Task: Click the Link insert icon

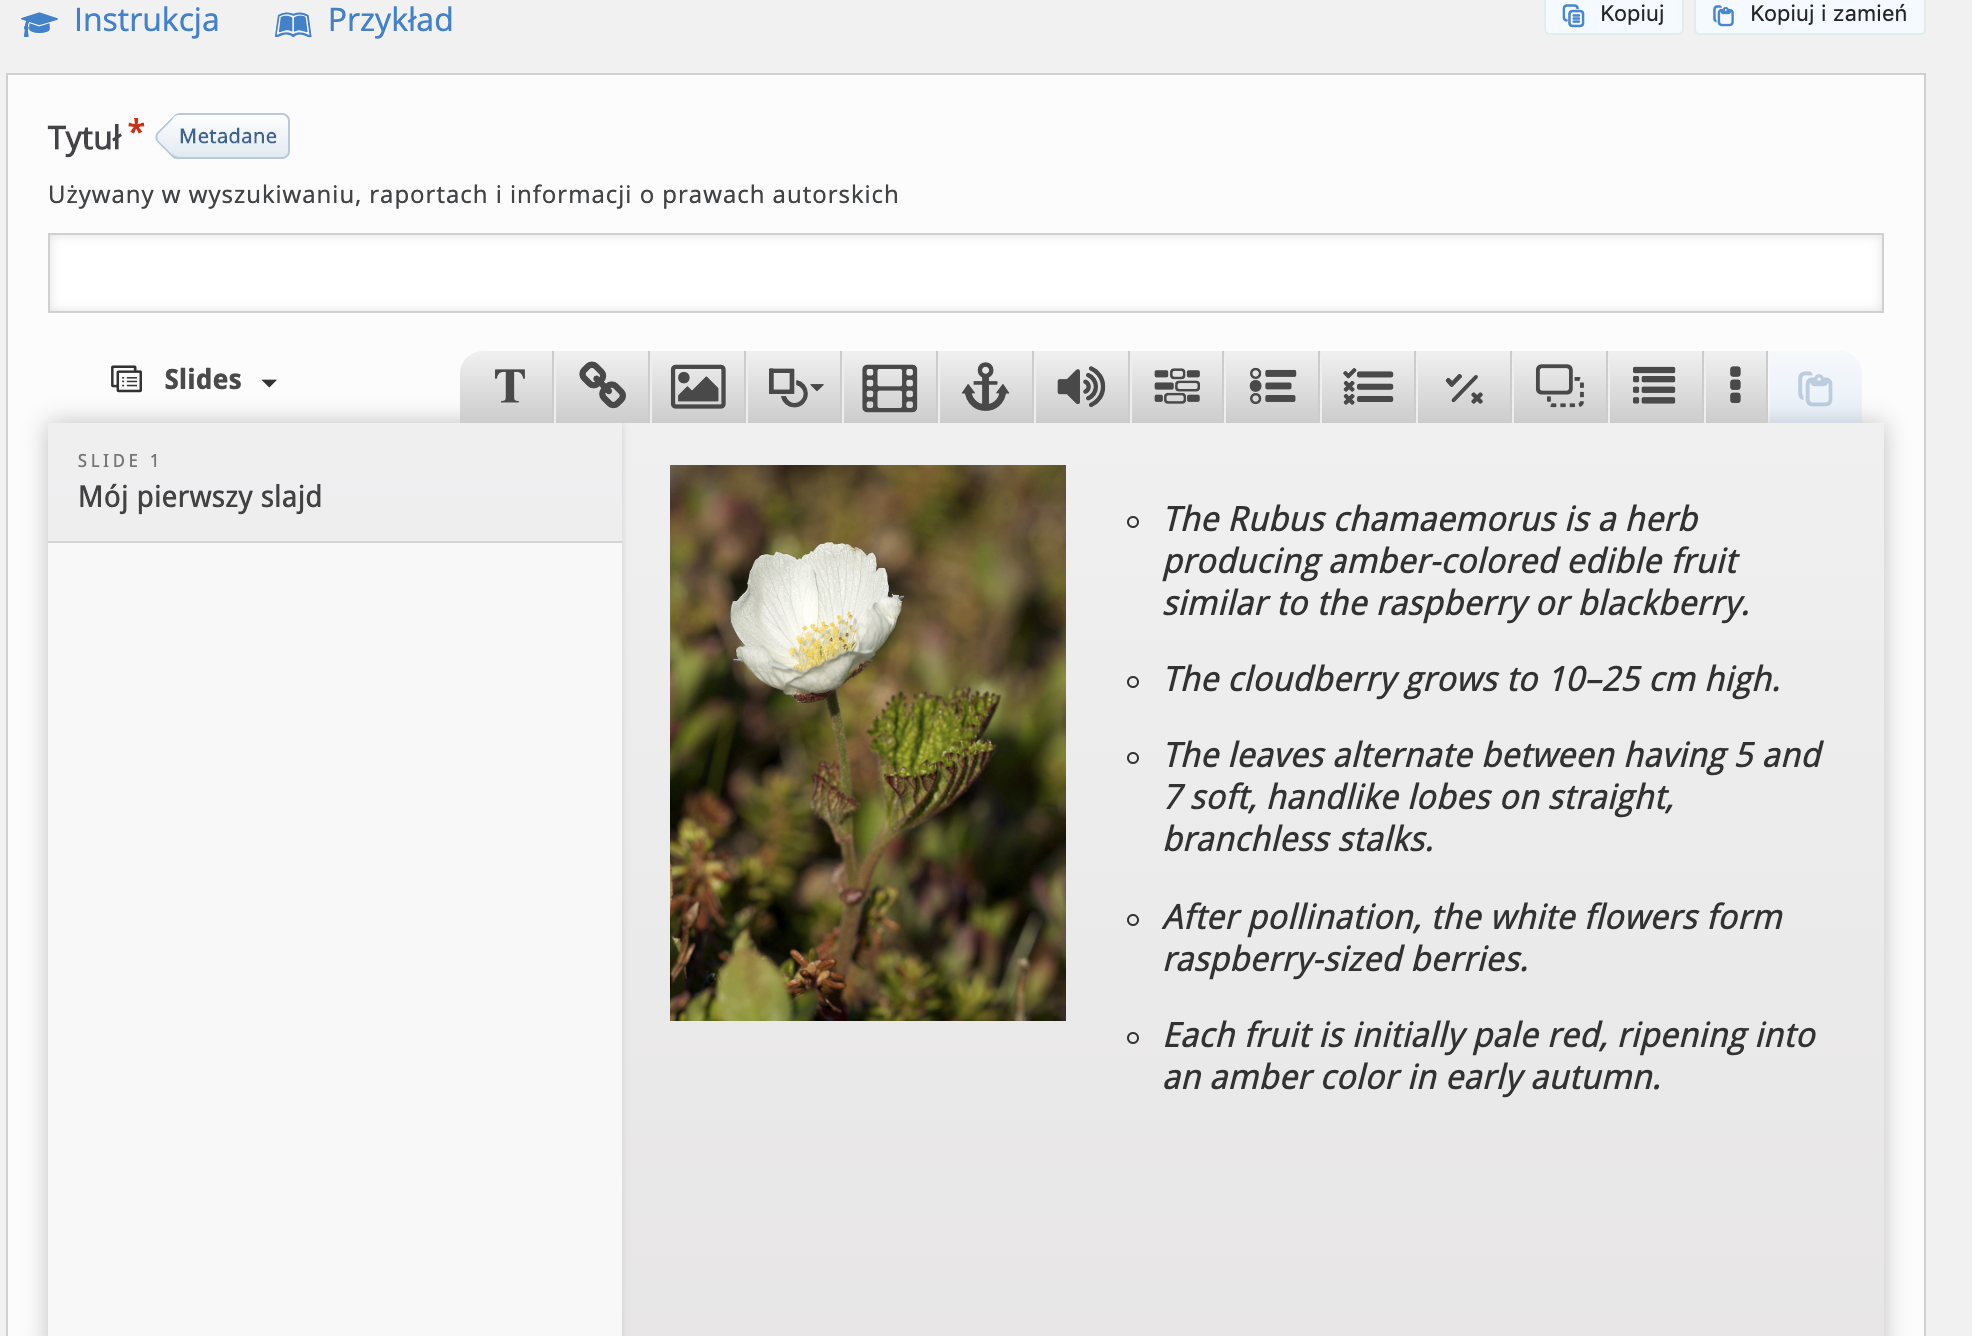Action: click(x=602, y=386)
